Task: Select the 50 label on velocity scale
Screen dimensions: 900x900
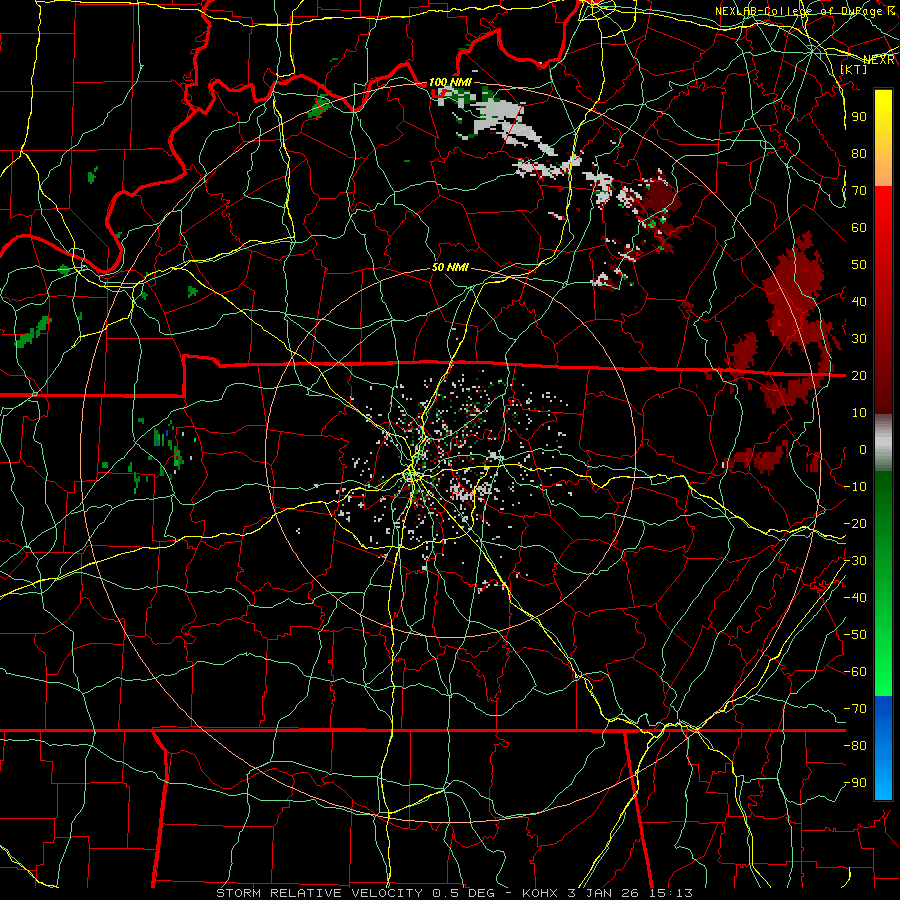Action: tap(859, 265)
